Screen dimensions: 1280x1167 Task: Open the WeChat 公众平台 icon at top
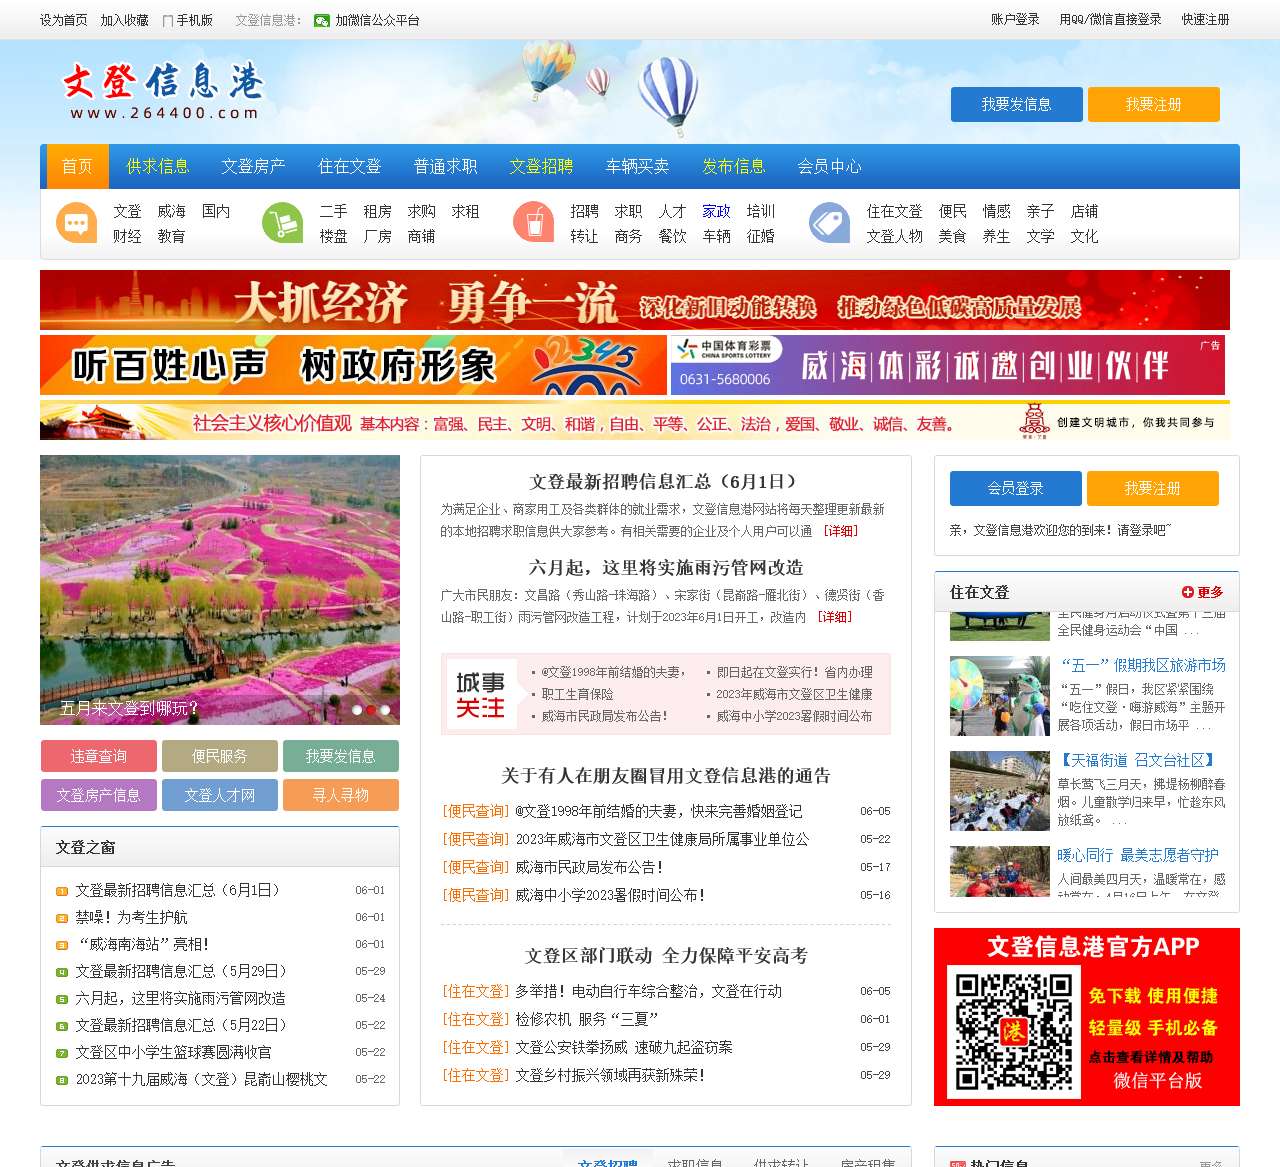pos(320,19)
